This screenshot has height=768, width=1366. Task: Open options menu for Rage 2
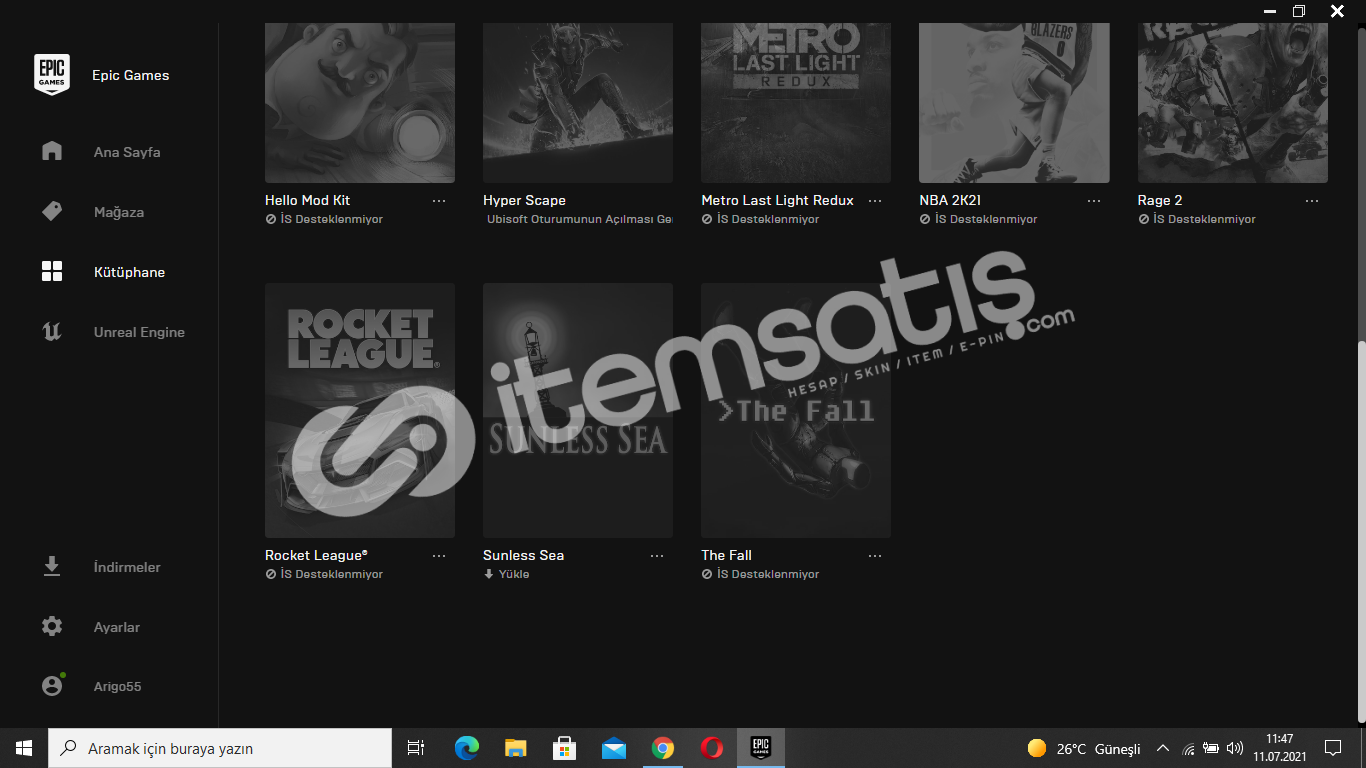tap(1312, 201)
